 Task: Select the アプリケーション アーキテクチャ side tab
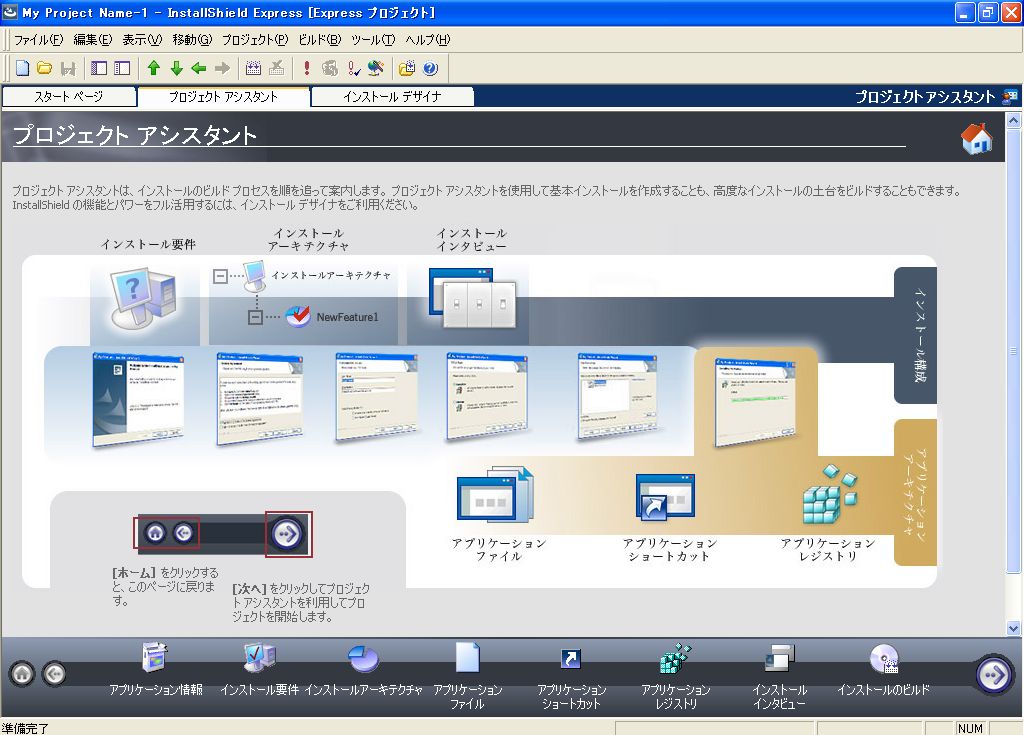pos(915,492)
